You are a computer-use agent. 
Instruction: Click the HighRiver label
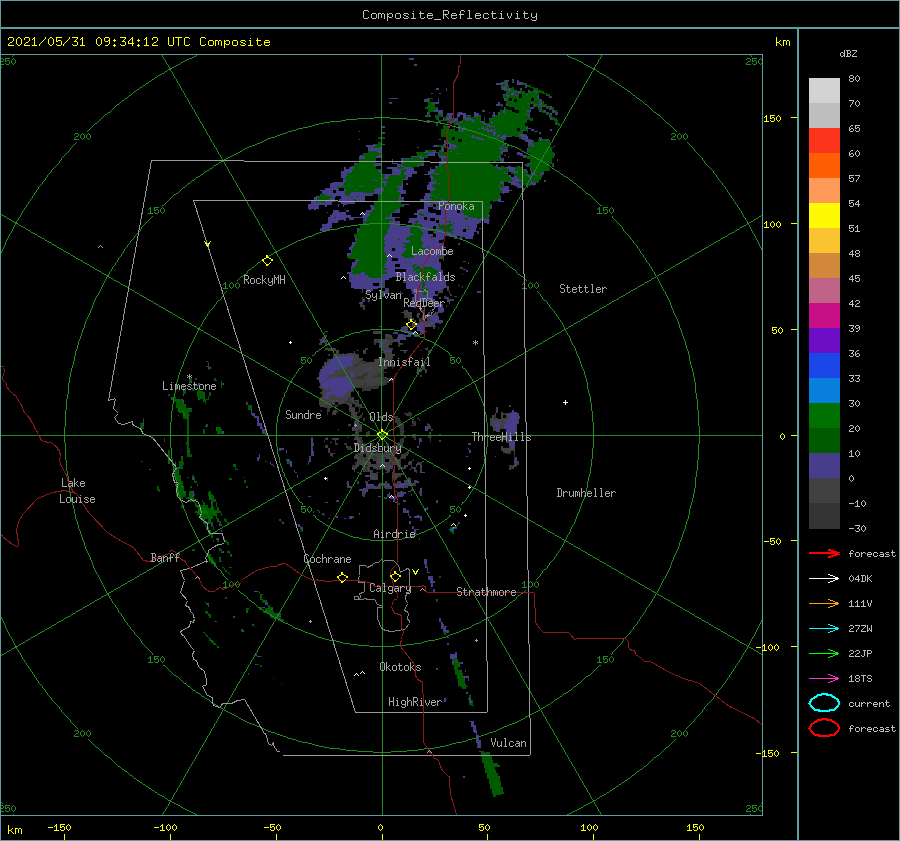415,702
